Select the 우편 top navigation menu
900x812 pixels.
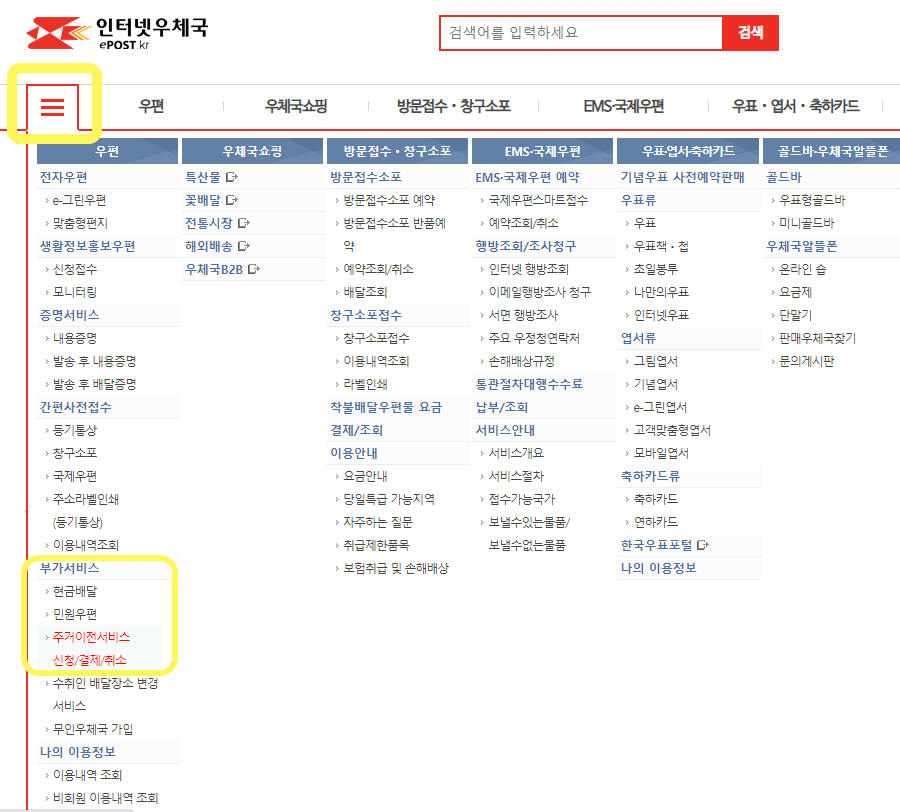coord(152,106)
